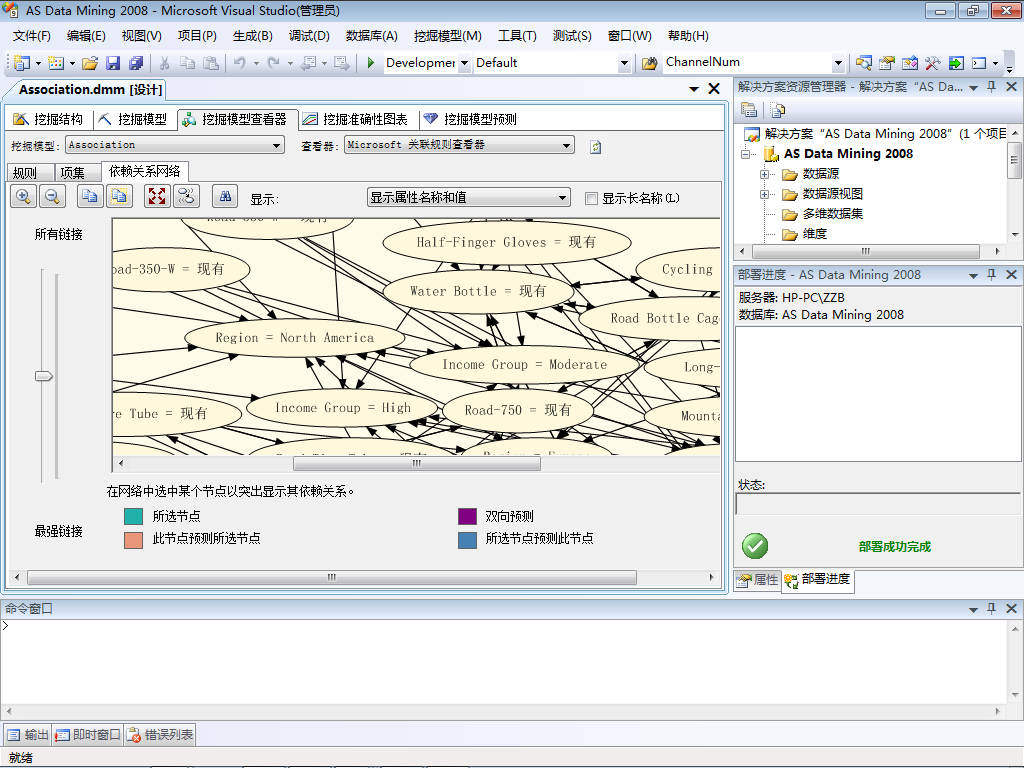
Task: Open the Properties Window toolbar icon
Action: point(886,63)
